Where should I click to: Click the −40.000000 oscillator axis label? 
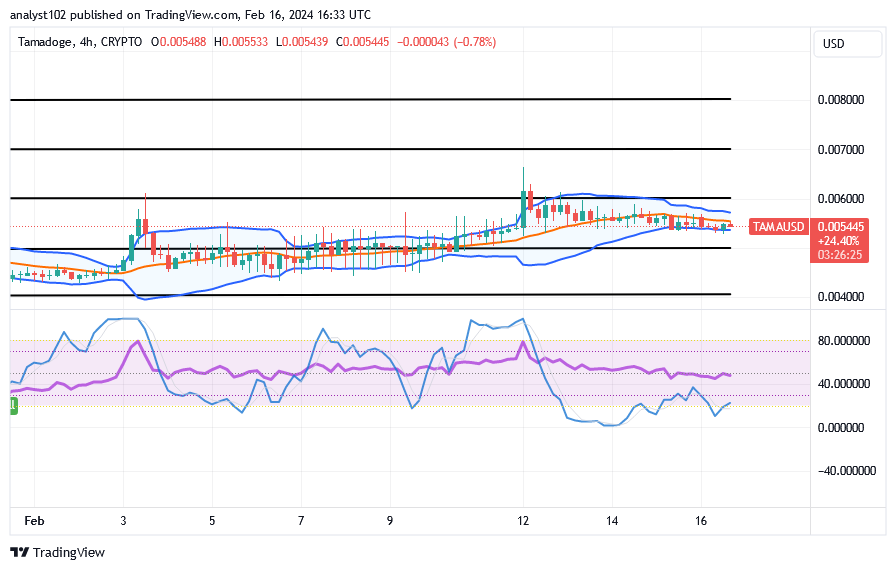(x=846, y=471)
